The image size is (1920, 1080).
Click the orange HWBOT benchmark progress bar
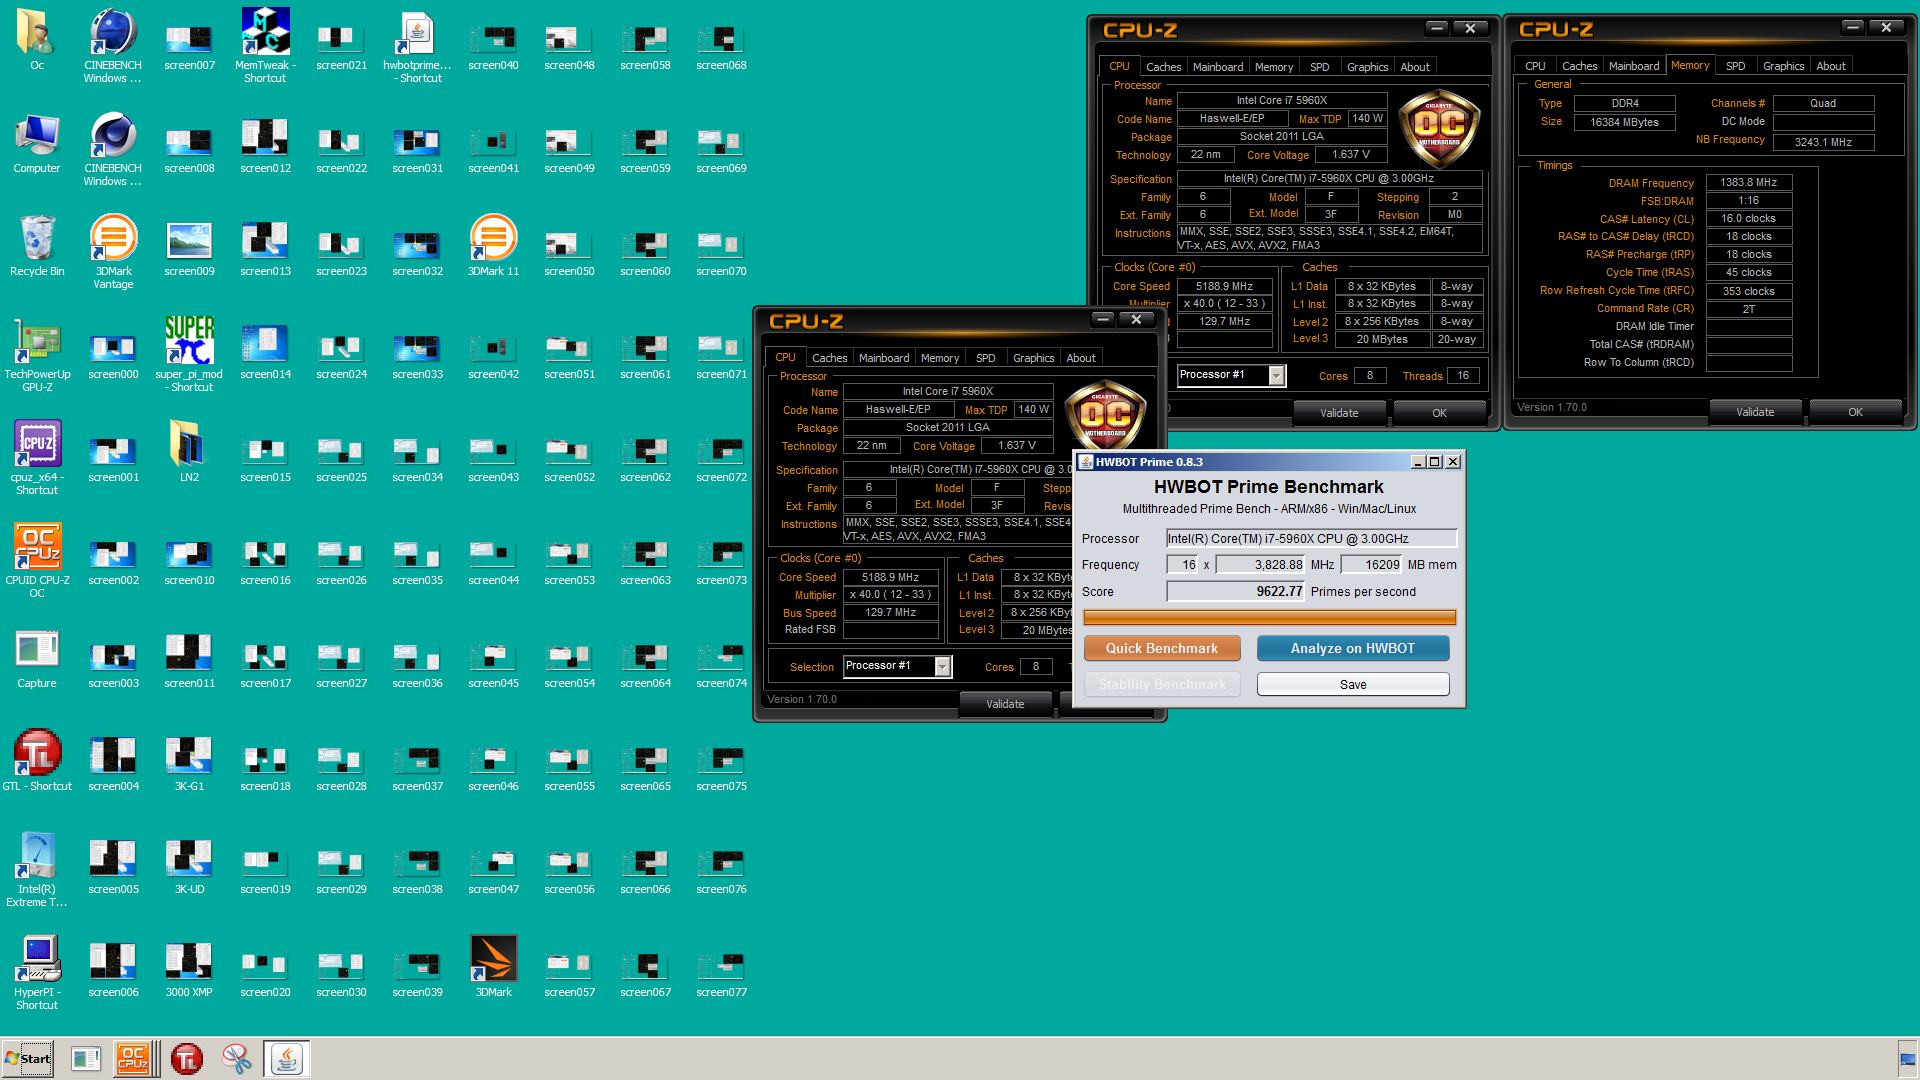pyautogui.click(x=1270, y=618)
